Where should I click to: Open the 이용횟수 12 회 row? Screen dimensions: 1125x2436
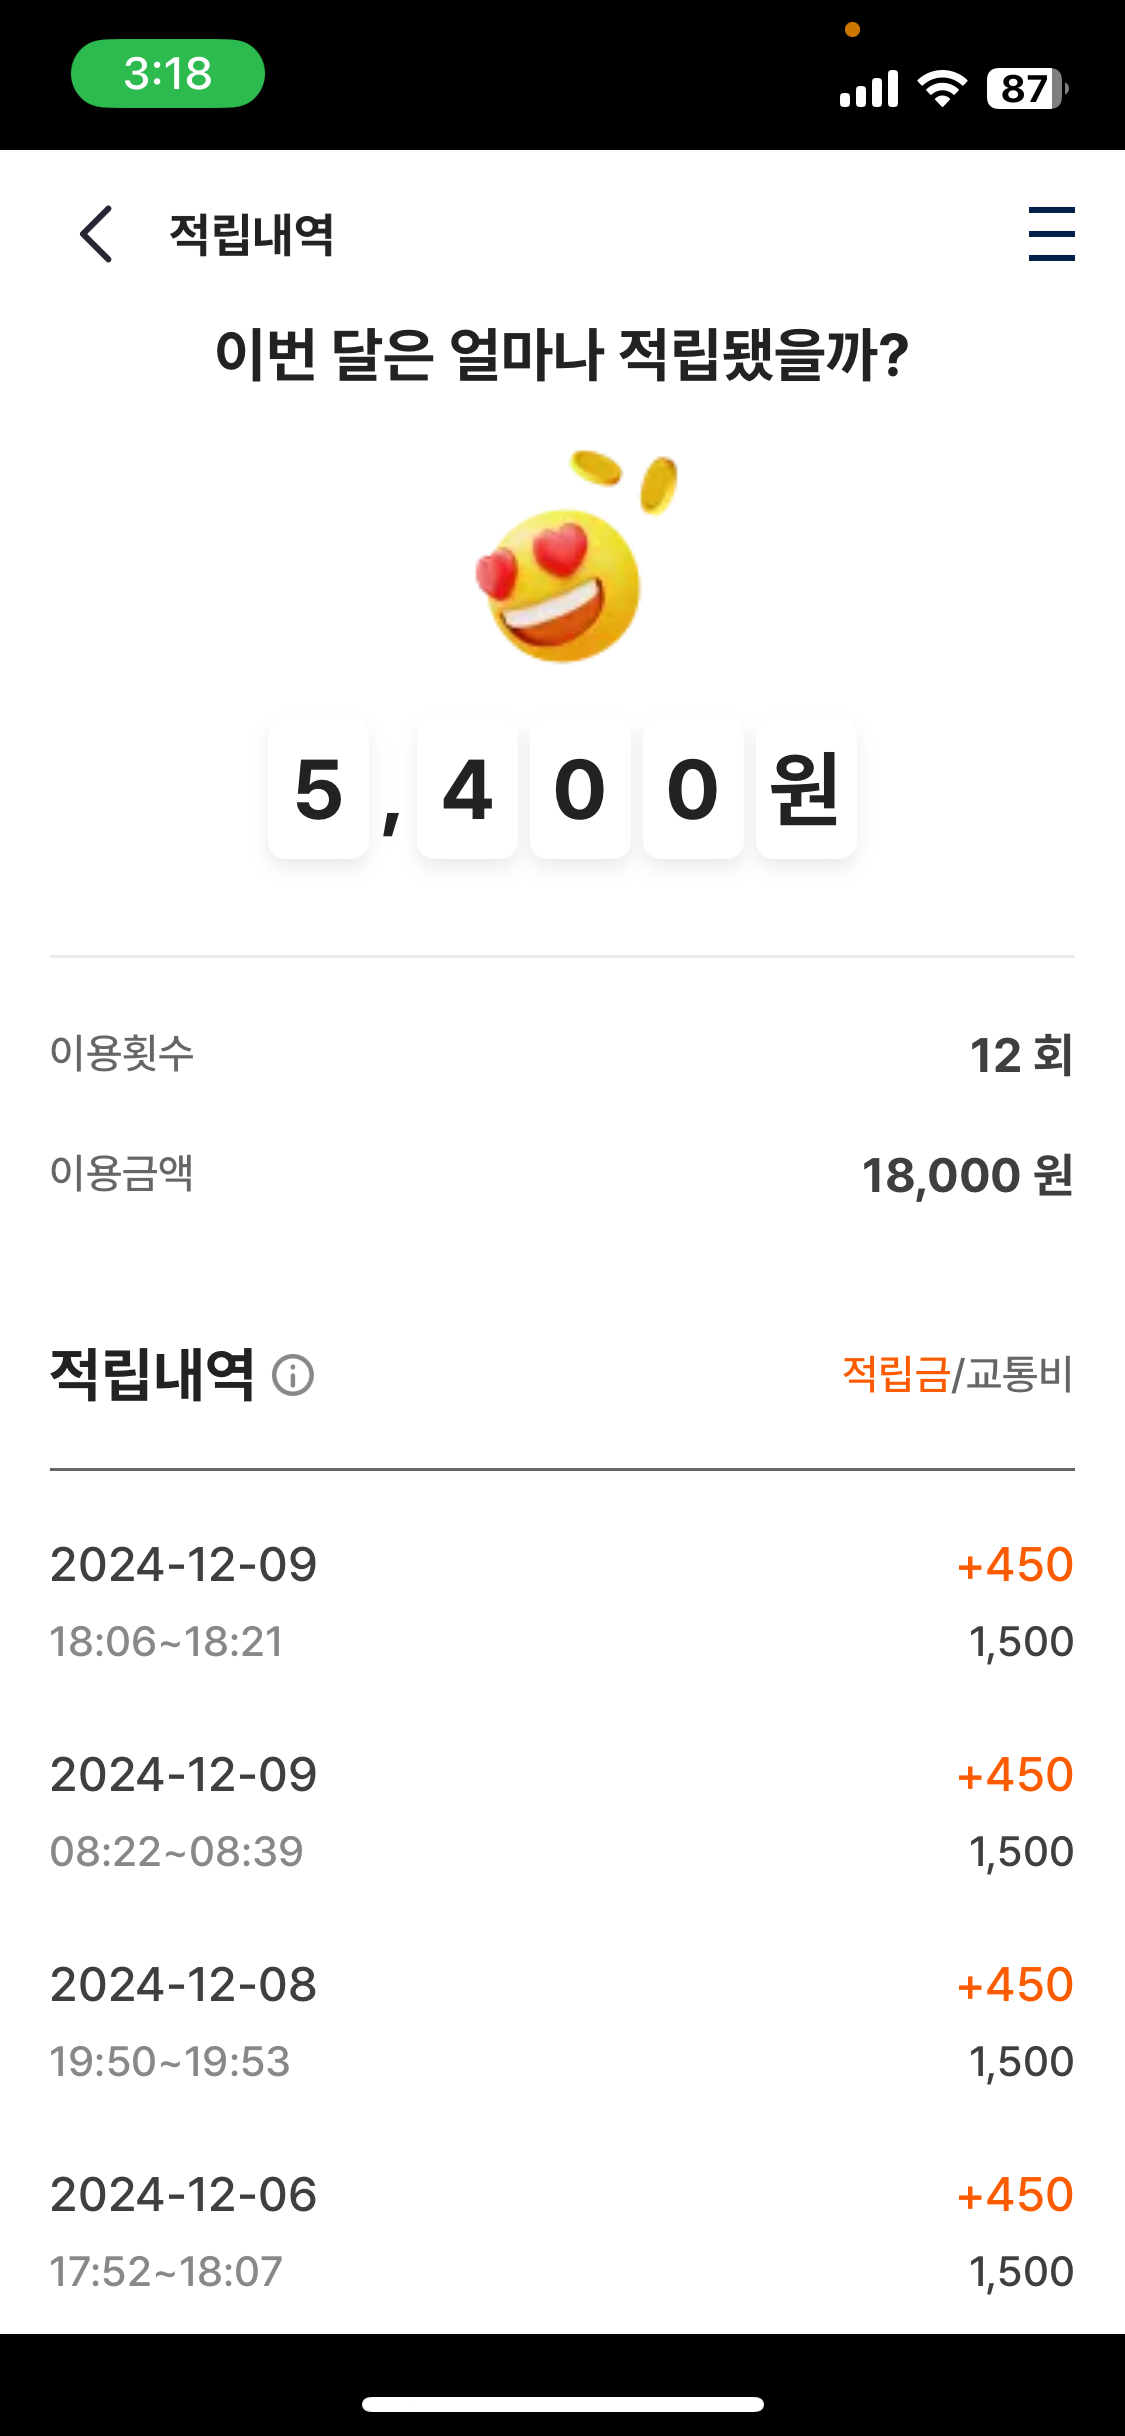click(562, 1054)
